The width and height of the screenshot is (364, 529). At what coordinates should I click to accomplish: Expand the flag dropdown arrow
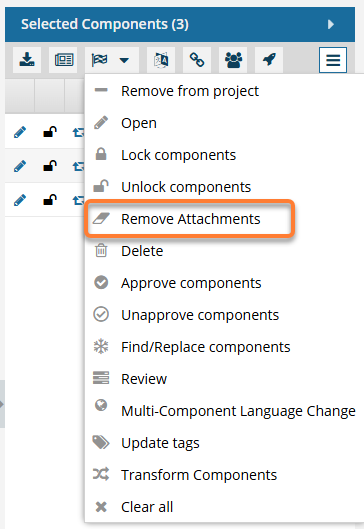click(124, 60)
